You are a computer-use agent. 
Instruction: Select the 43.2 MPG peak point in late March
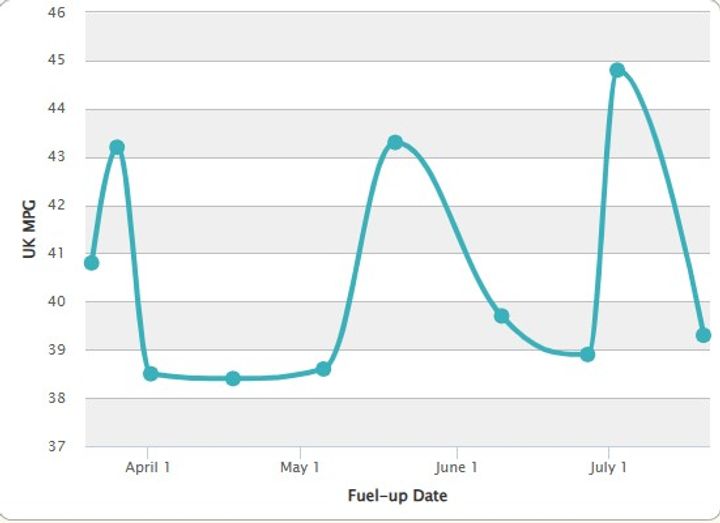[117, 147]
